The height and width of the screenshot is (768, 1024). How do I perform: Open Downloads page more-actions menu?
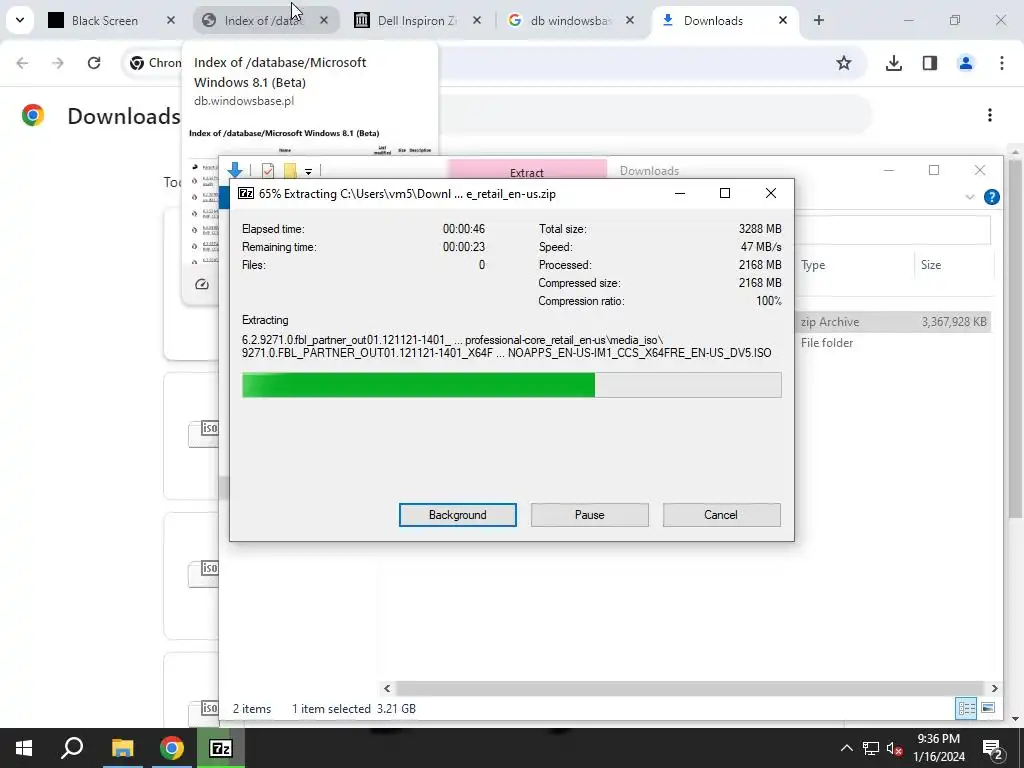pyautogui.click(x=989, y=116)
